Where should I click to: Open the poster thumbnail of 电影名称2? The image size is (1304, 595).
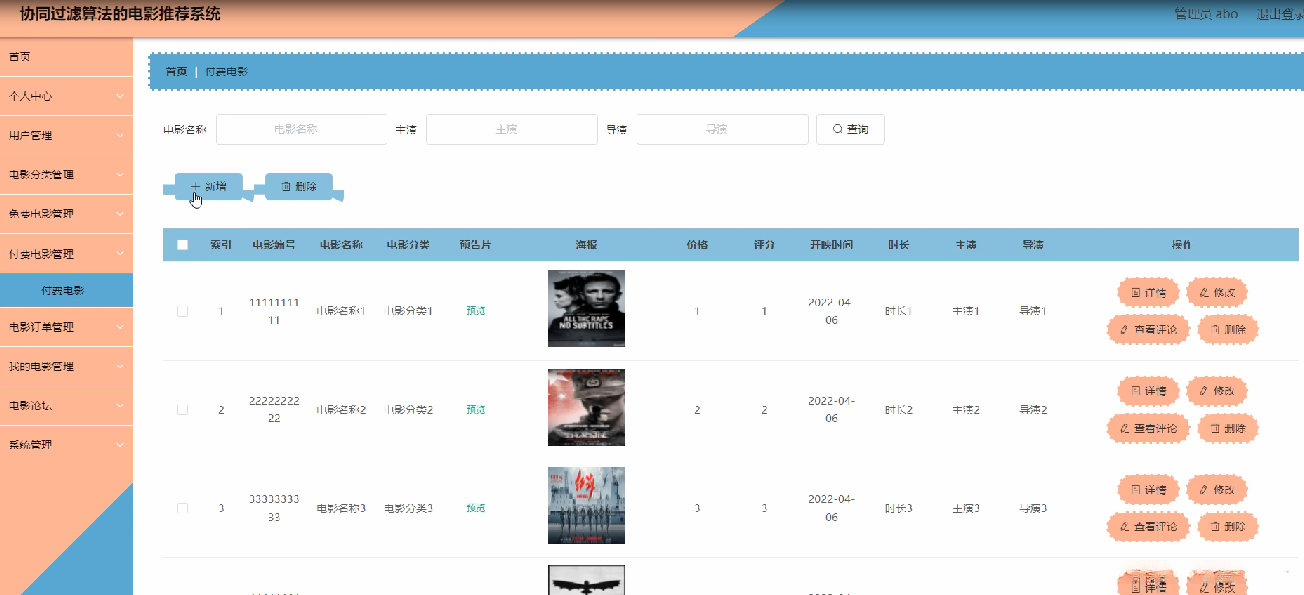click(x=586, y=407)
